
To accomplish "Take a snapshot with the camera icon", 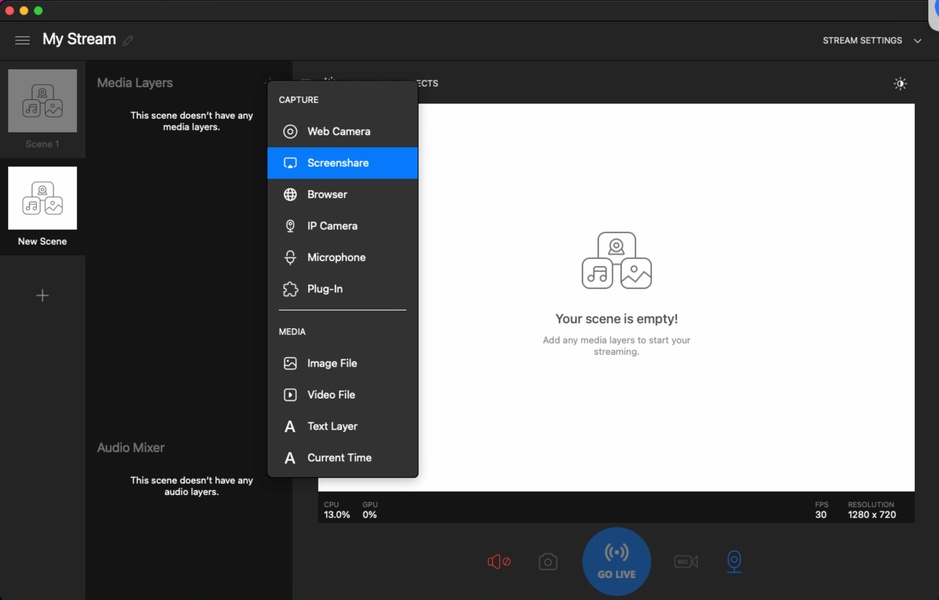I will (x=548, y=562).
